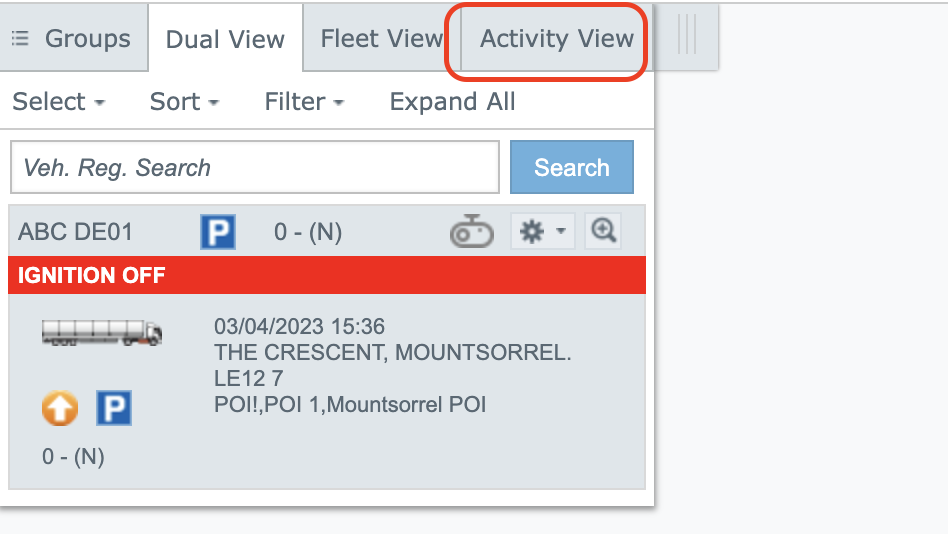This screenshot has width=948, height=534.
Task: Click the tanker truck icon
Action: click(102, 333)
